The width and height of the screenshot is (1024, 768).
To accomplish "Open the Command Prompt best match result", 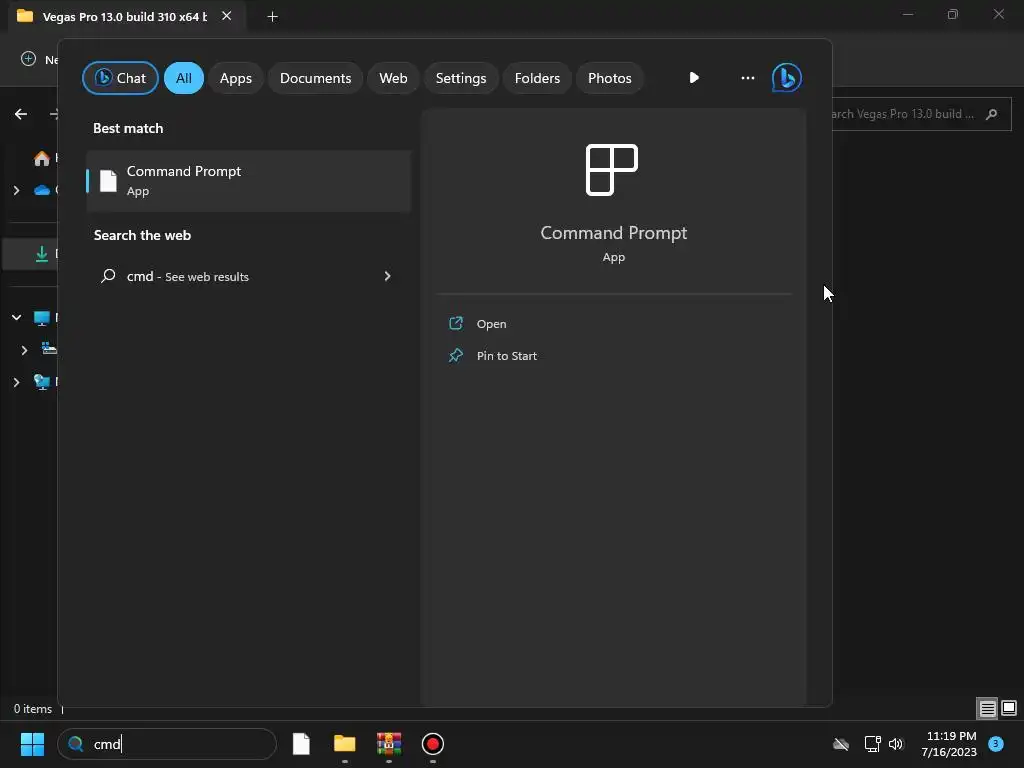I will point(248,181).
